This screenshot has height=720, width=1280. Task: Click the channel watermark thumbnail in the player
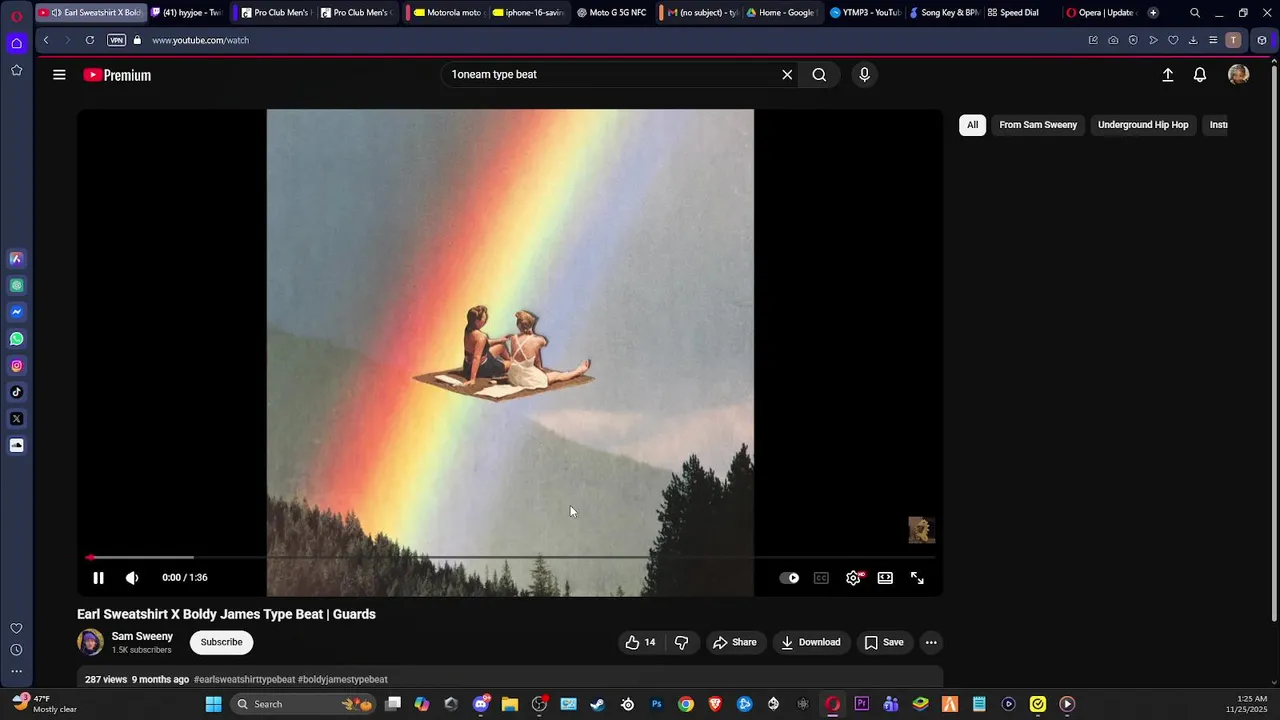click(x=921, y=530)
